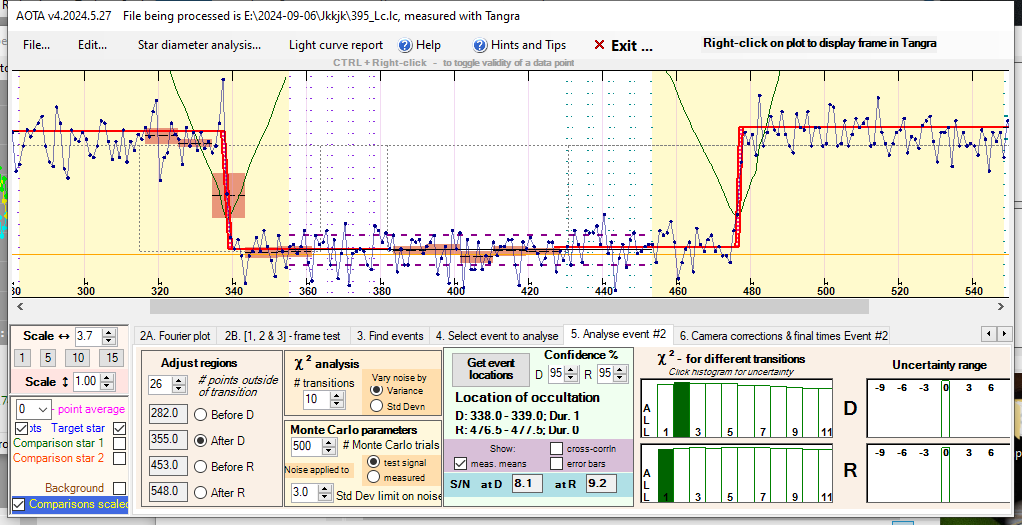Click the After D value field 355.0
Image resolution: width=1022 pixels, height=525 pixels.
[x=168, y=441]
